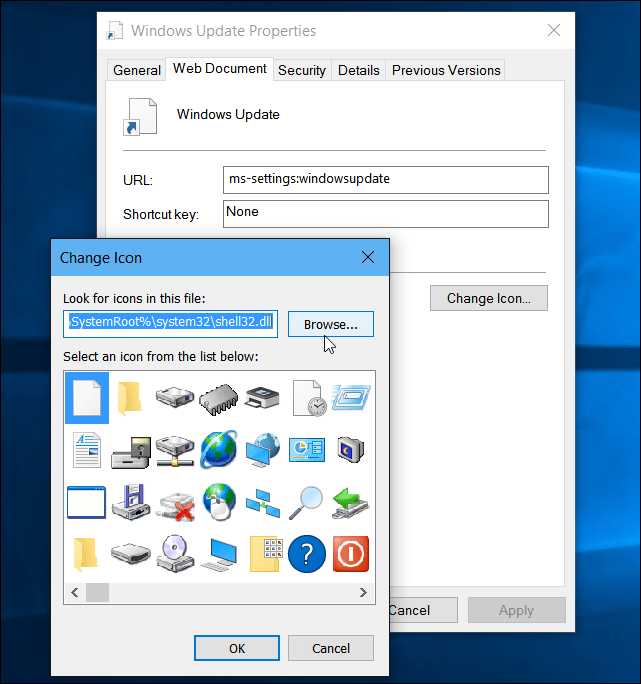Select the printer icon
The height and width of the screenshot is (684, 641).
coord(262,397)
